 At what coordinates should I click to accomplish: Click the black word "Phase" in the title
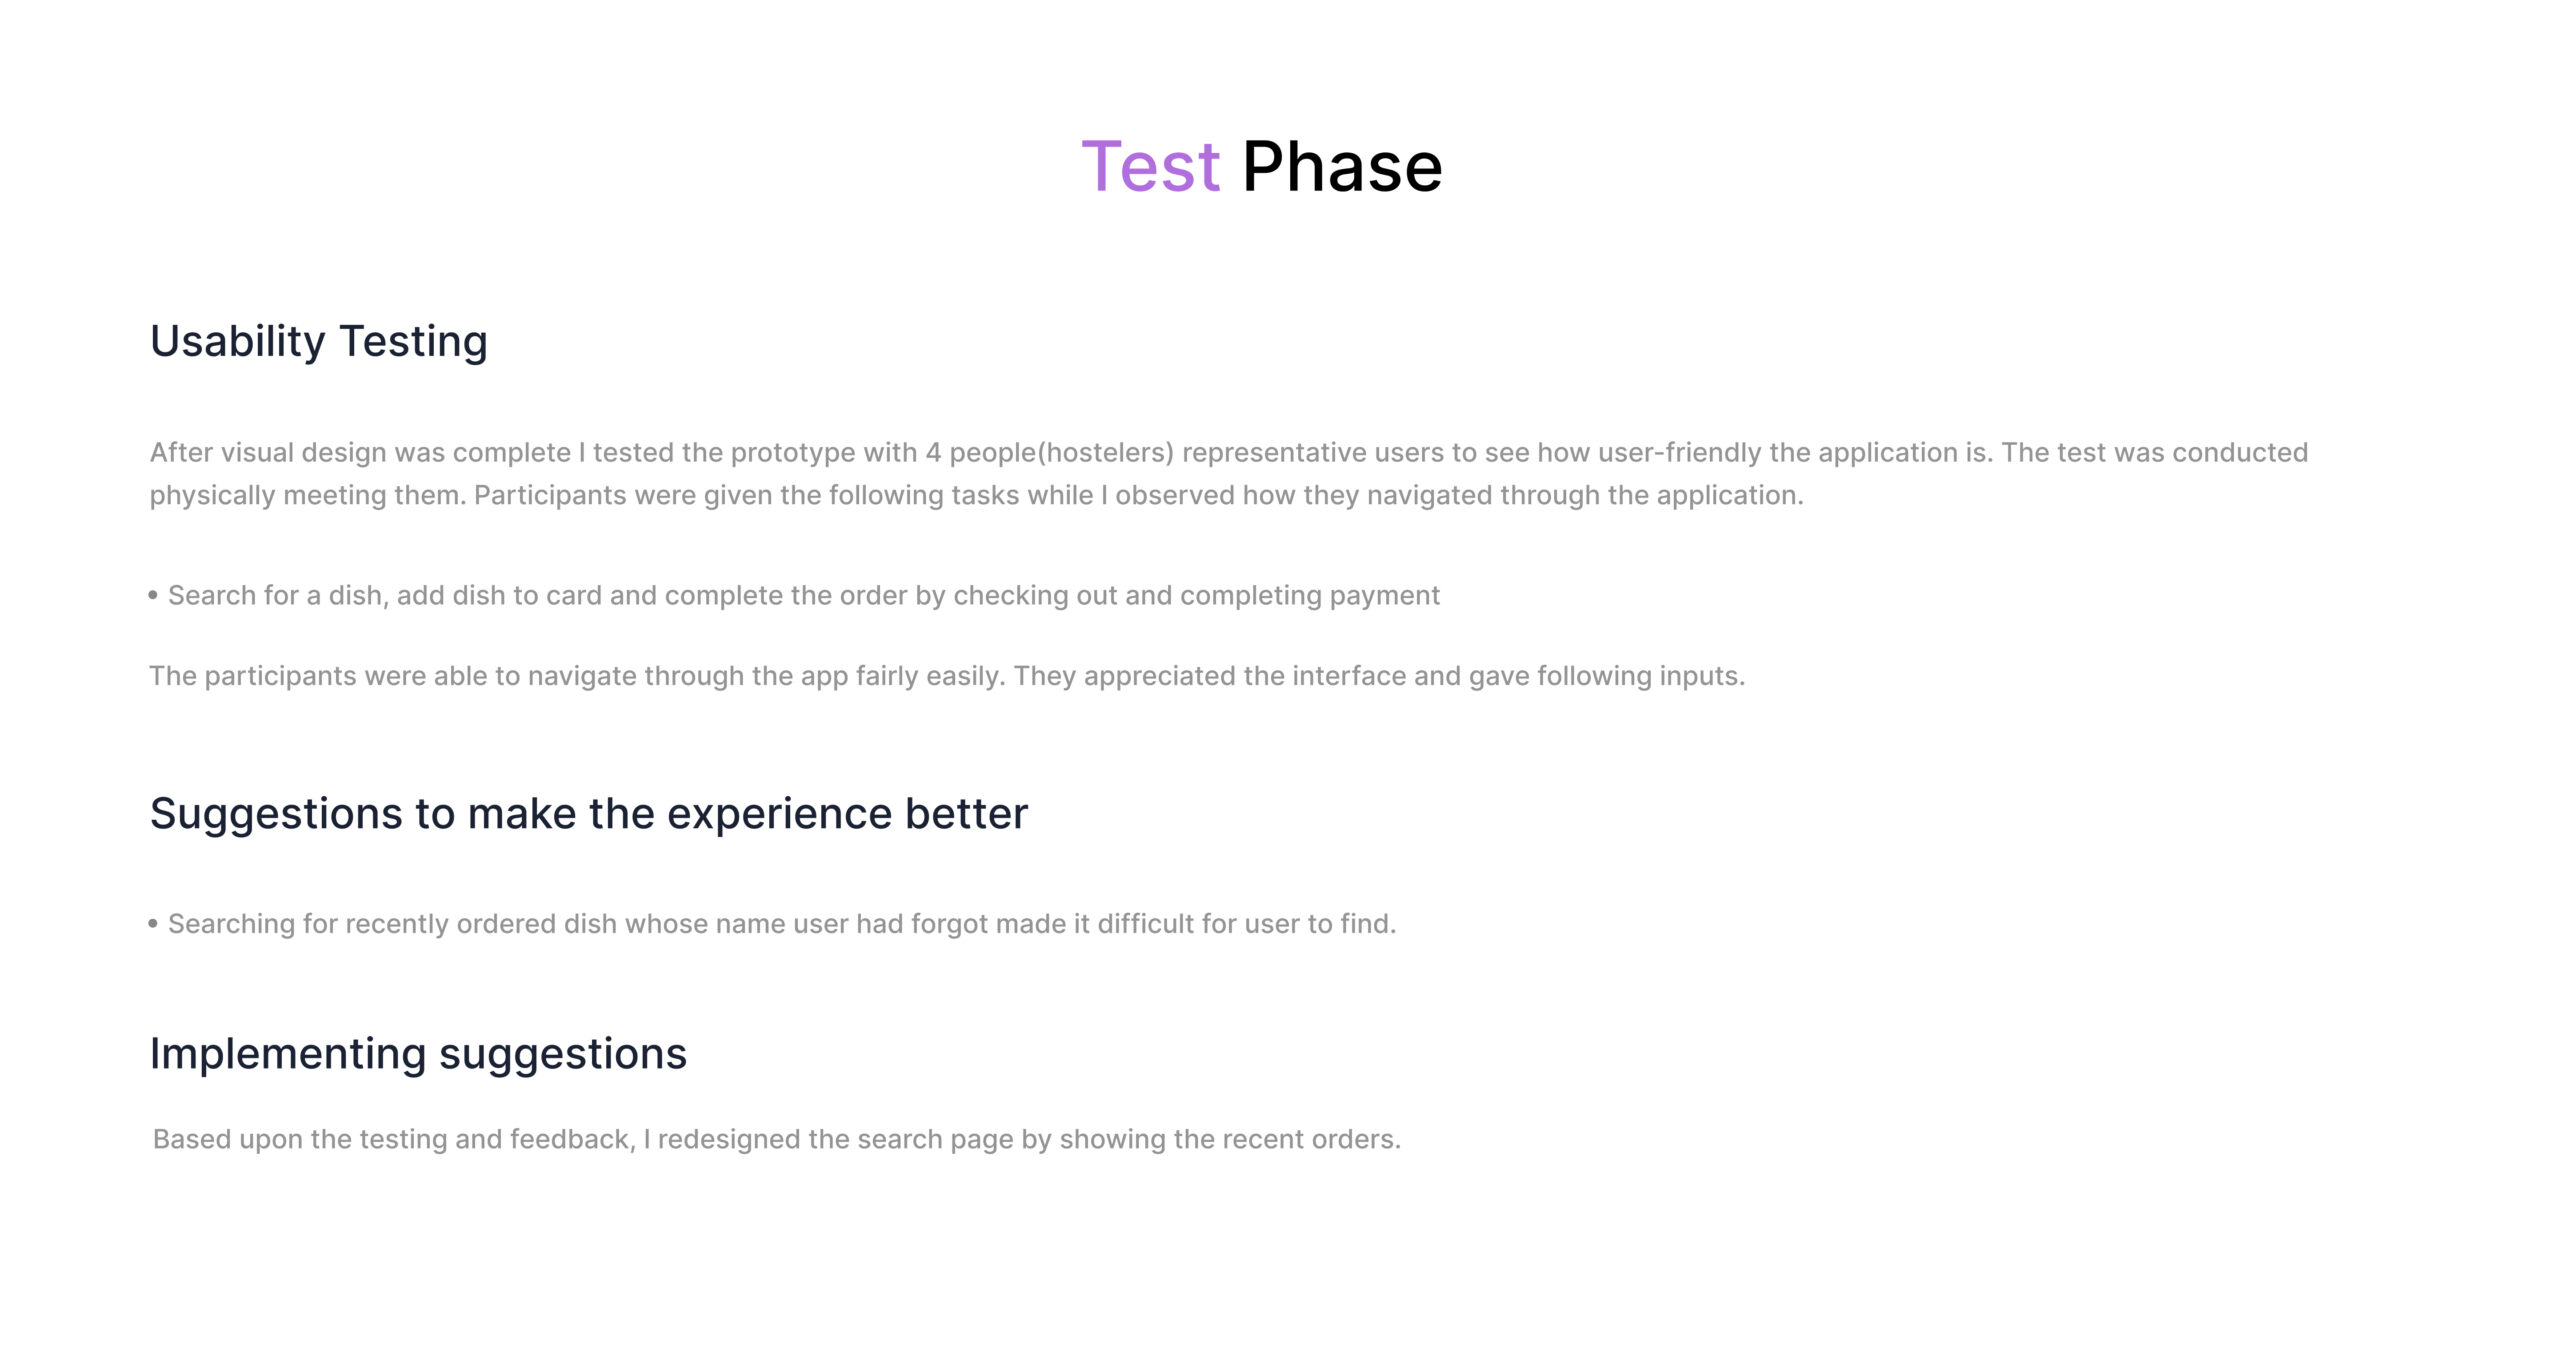pyautogui.click(x=1341, y=166)
